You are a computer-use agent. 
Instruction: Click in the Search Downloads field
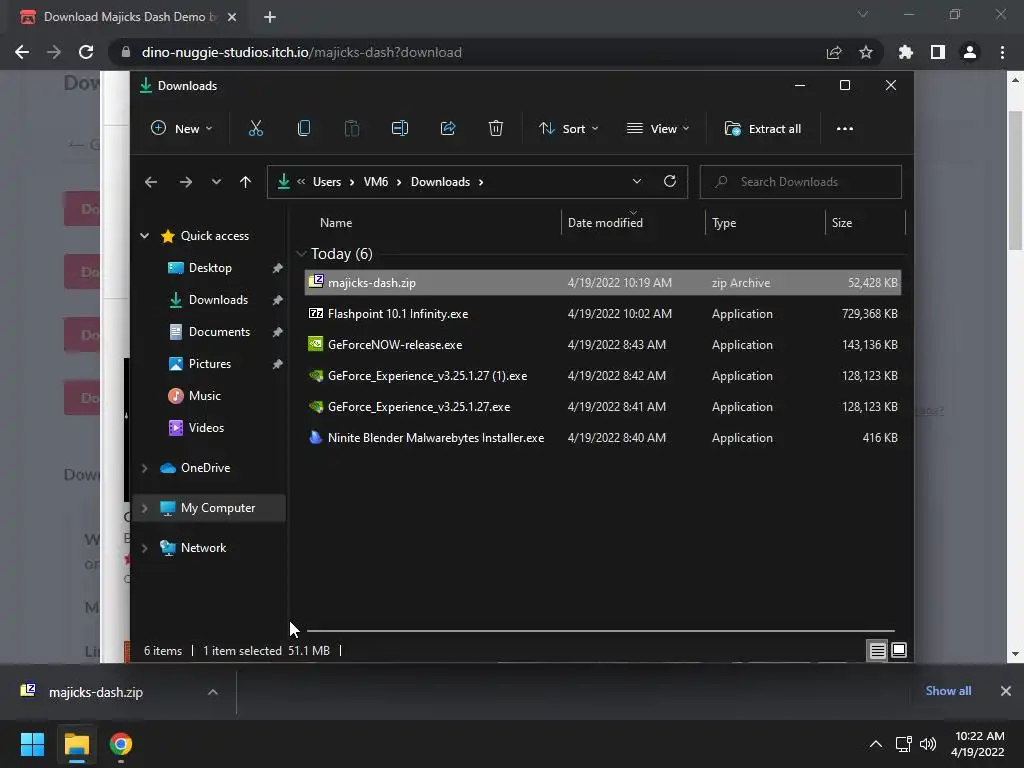[801, 182]
